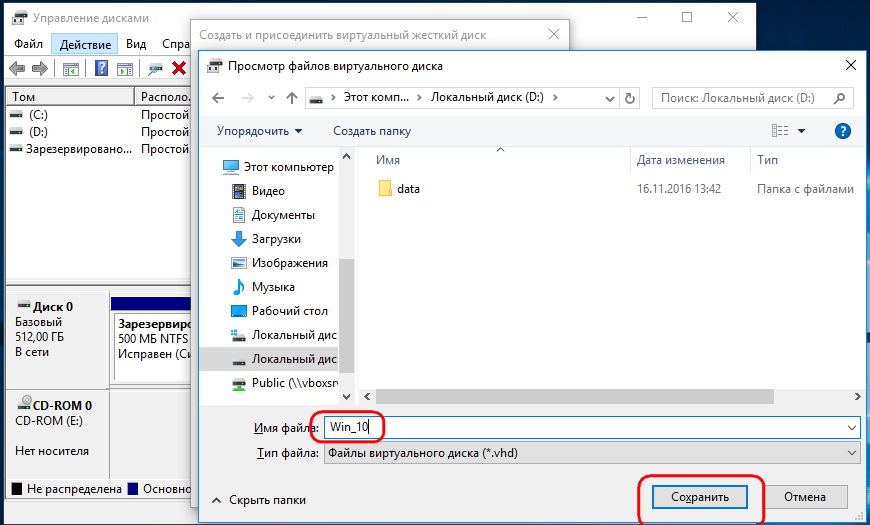Click the Forward arrow in Disk Management toolbar
The width and height of the screenshot is (870, 525).
coord(40,69)
